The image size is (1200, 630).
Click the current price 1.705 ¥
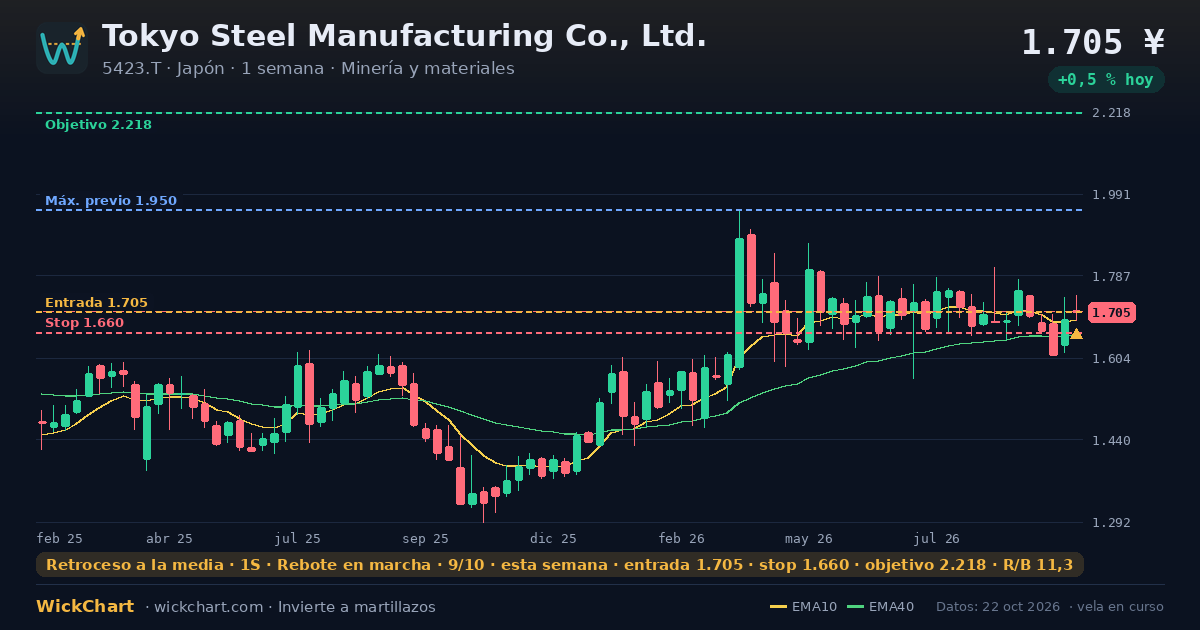tap(1093, 42)
